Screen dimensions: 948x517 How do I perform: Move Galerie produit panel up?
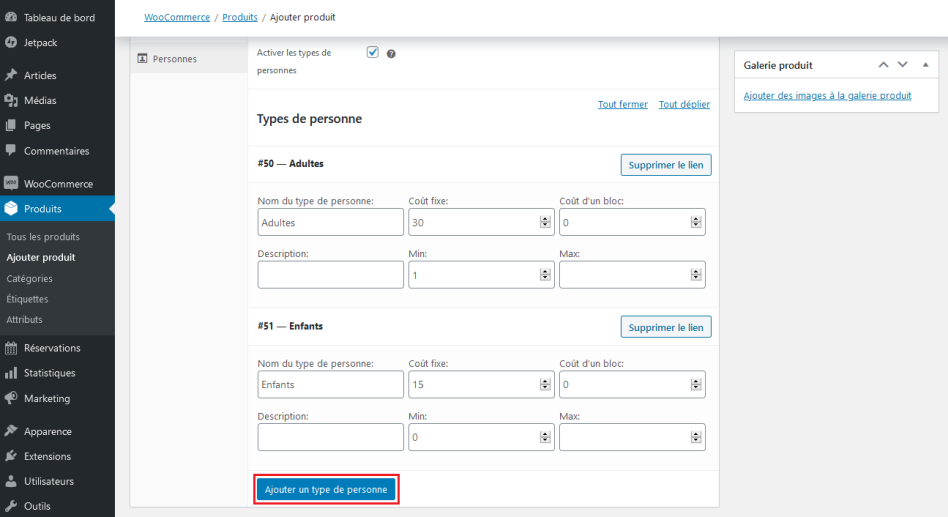tap(883, 65)
